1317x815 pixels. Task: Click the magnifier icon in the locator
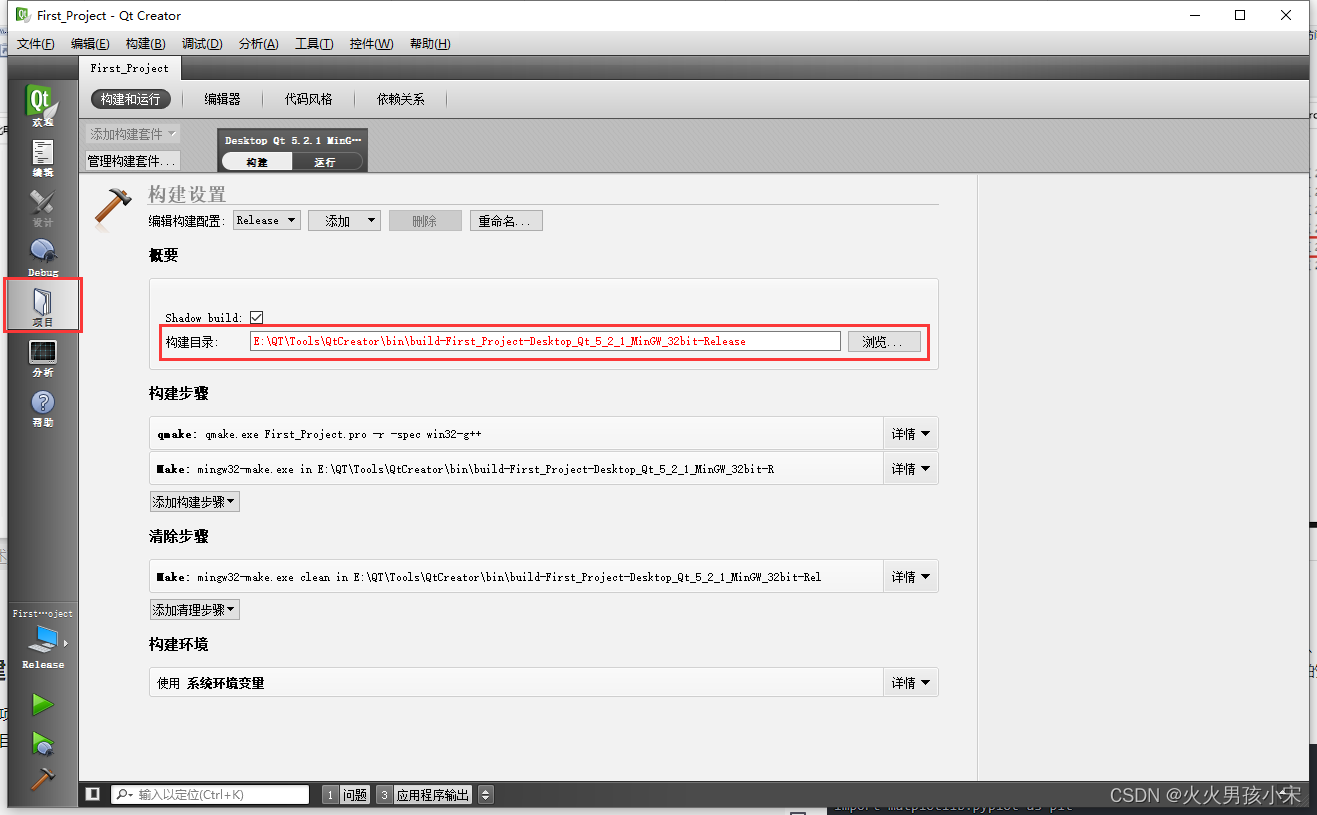pos(124,794)
